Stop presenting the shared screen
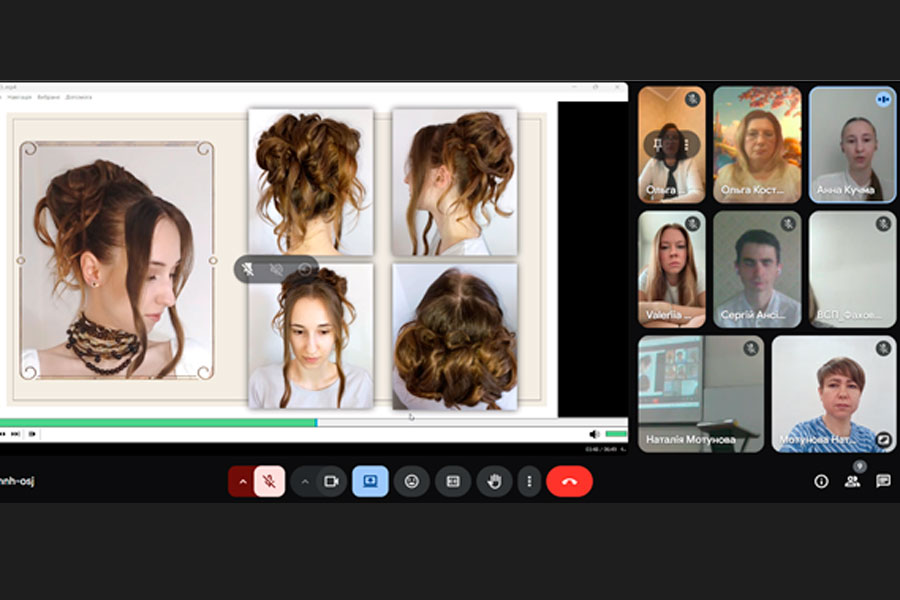Image resolution: width=900 pixels, height=600 pixels. tap(370, 481)
